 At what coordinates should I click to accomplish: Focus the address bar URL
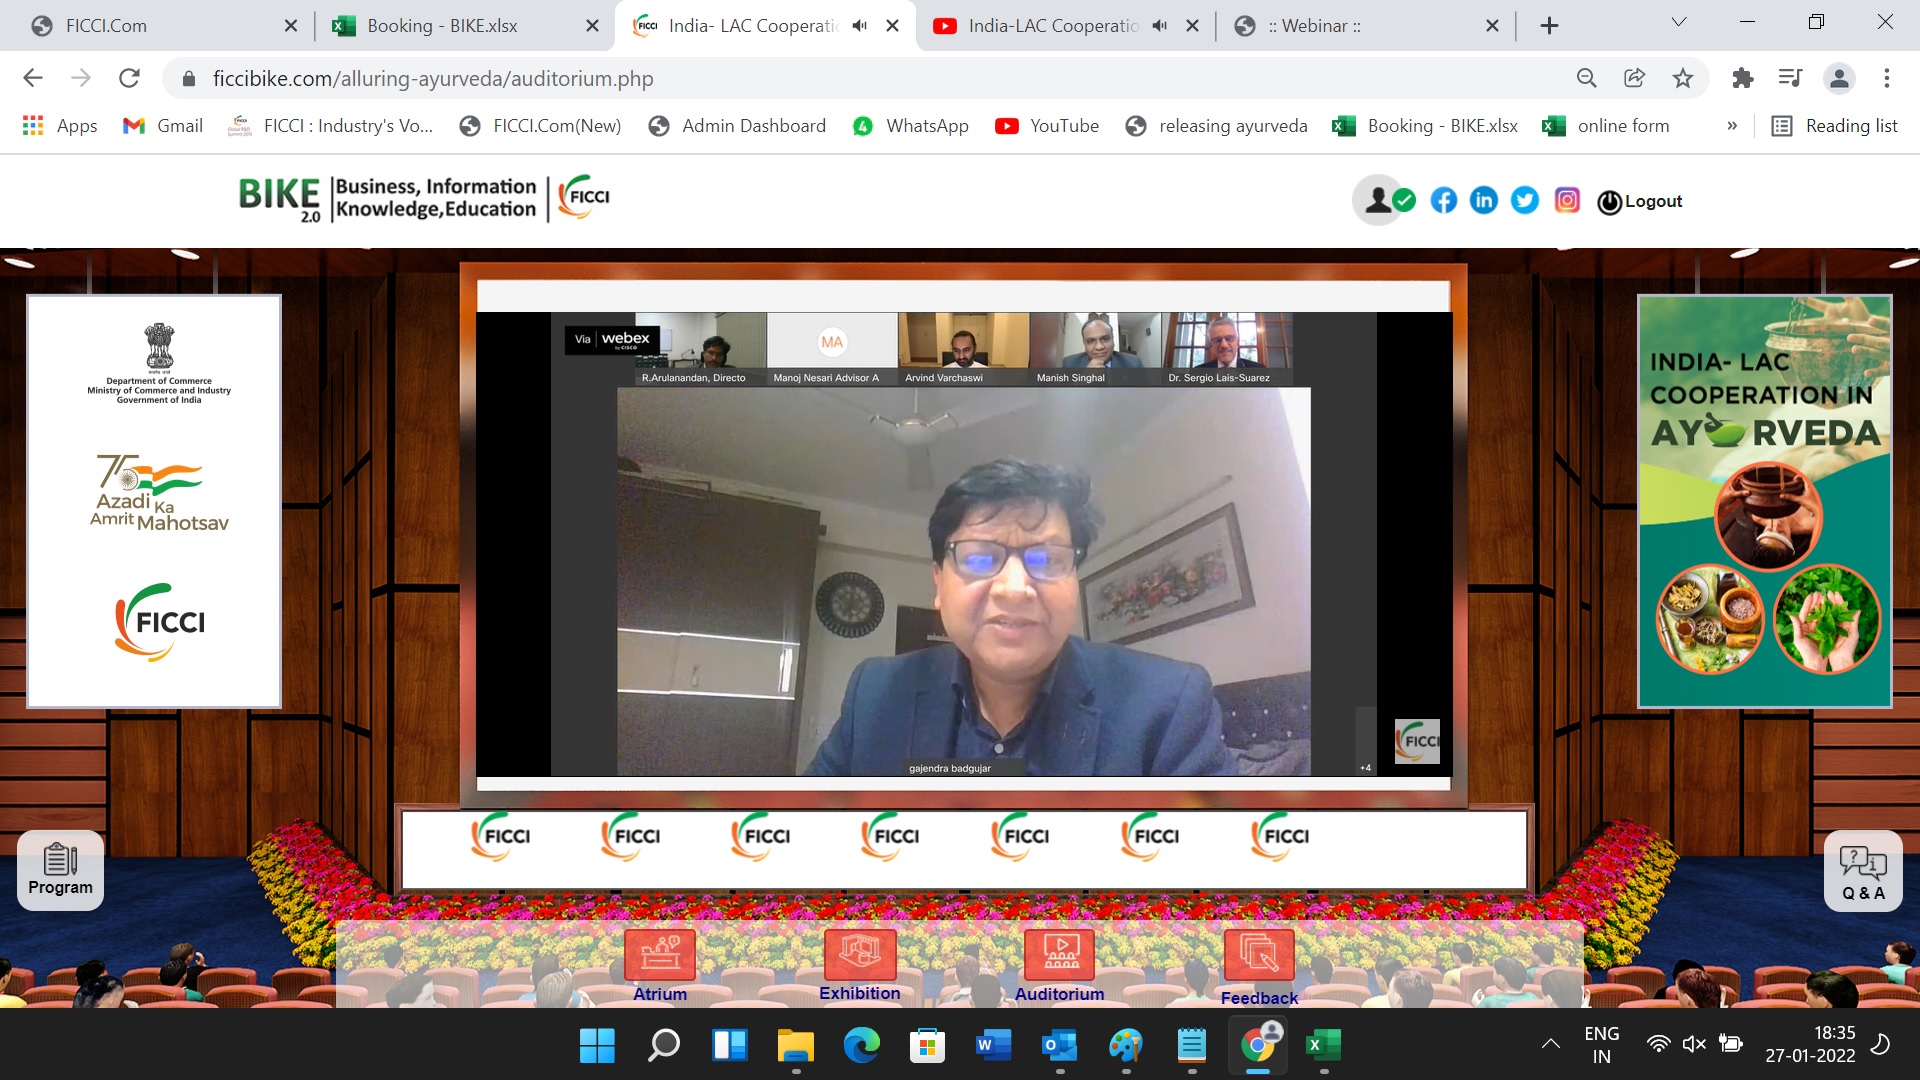[x=432, y=78]
